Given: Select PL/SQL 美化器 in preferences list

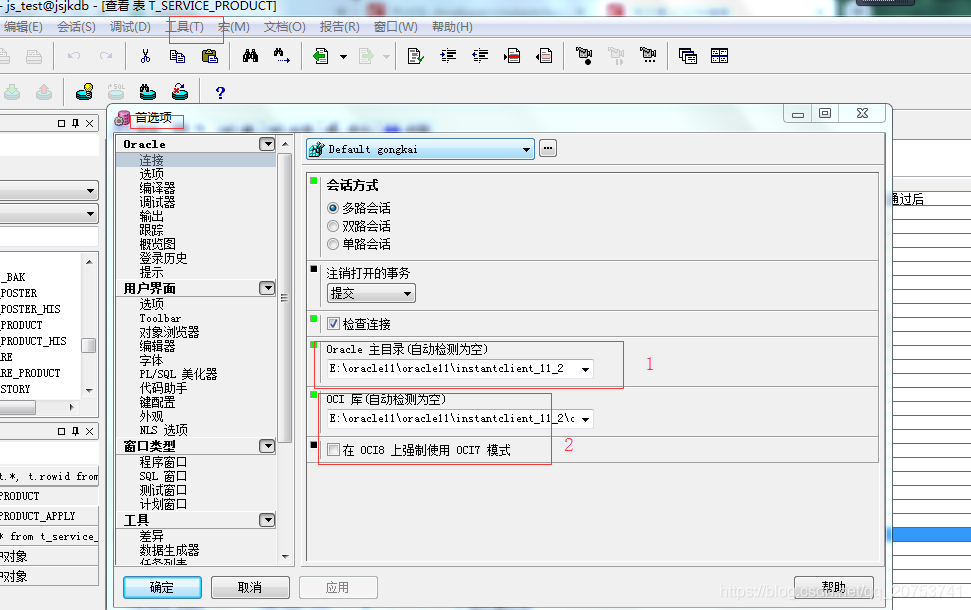Looking at the screenshot, I should 178,374.
